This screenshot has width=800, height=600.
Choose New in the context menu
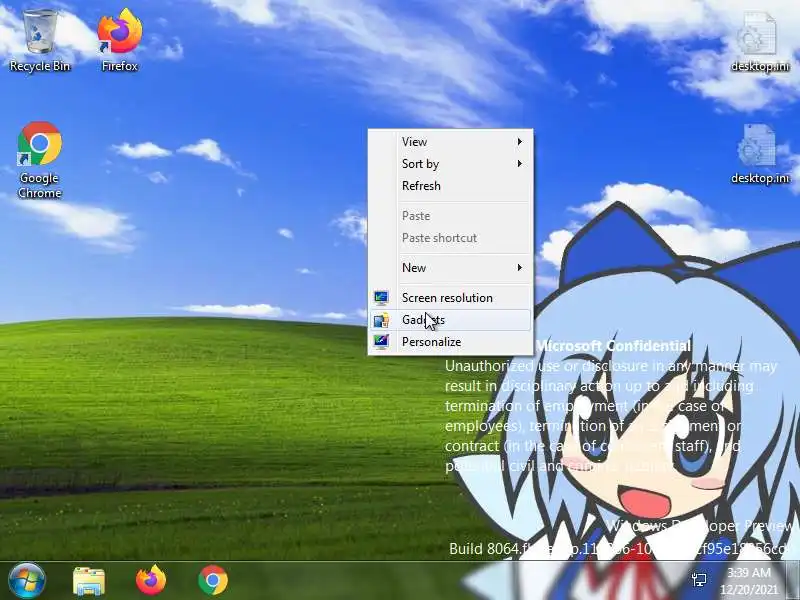click(x=450, y=267)
